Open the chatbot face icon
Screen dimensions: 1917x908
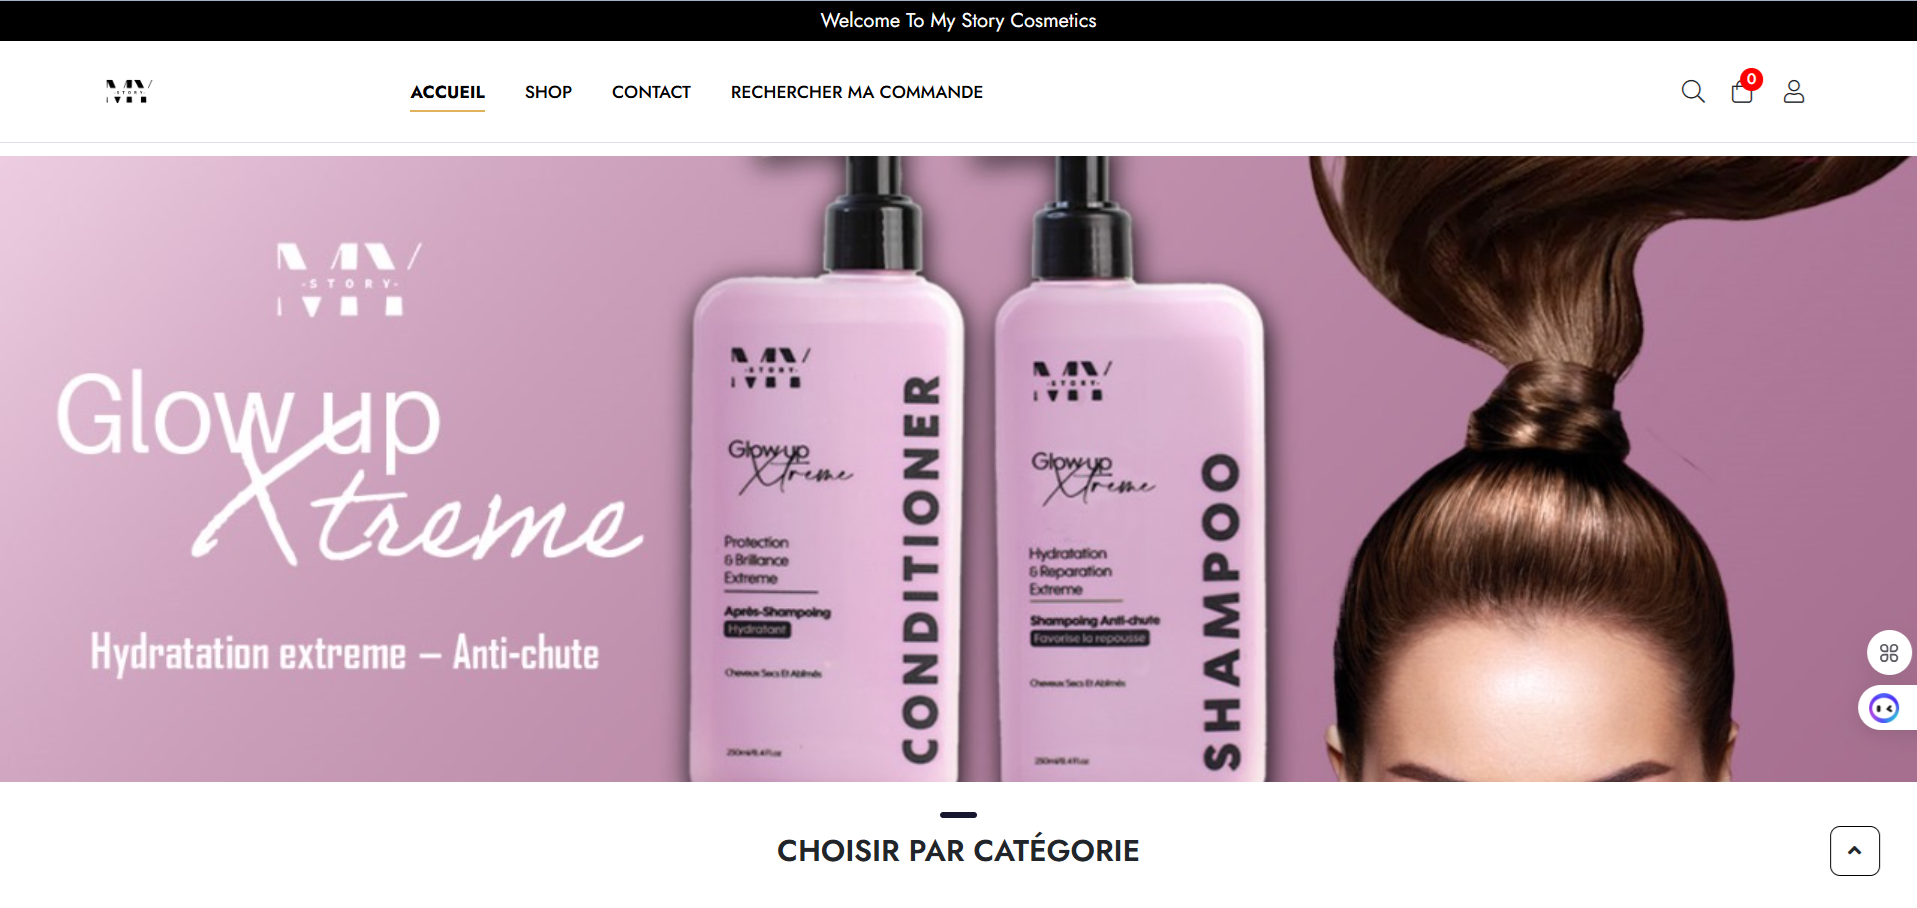pyautogui.click(x=1885, y=708)
